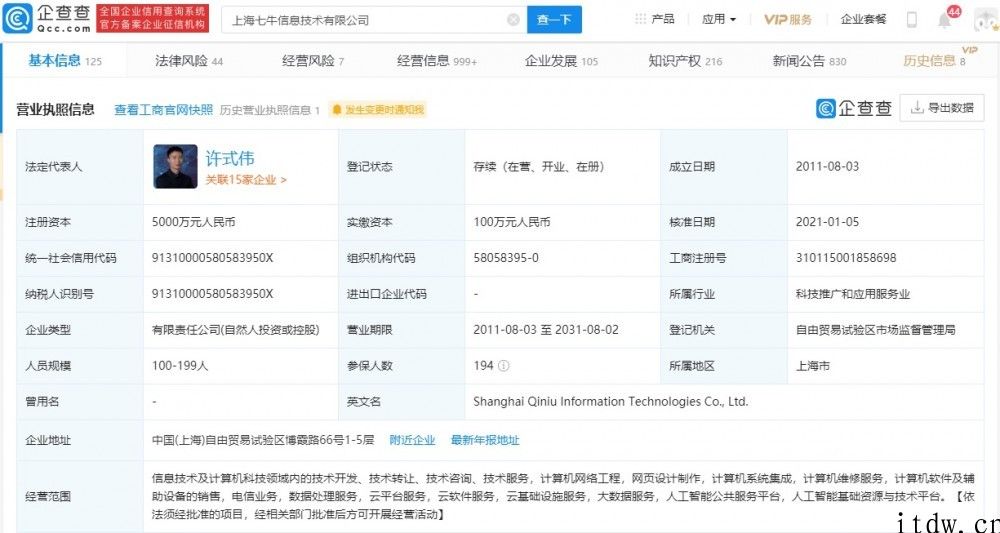Viewport: 1000px width, 533px height.
Task: Click the 企查查 logo beside export button
Action: [854, 108]
